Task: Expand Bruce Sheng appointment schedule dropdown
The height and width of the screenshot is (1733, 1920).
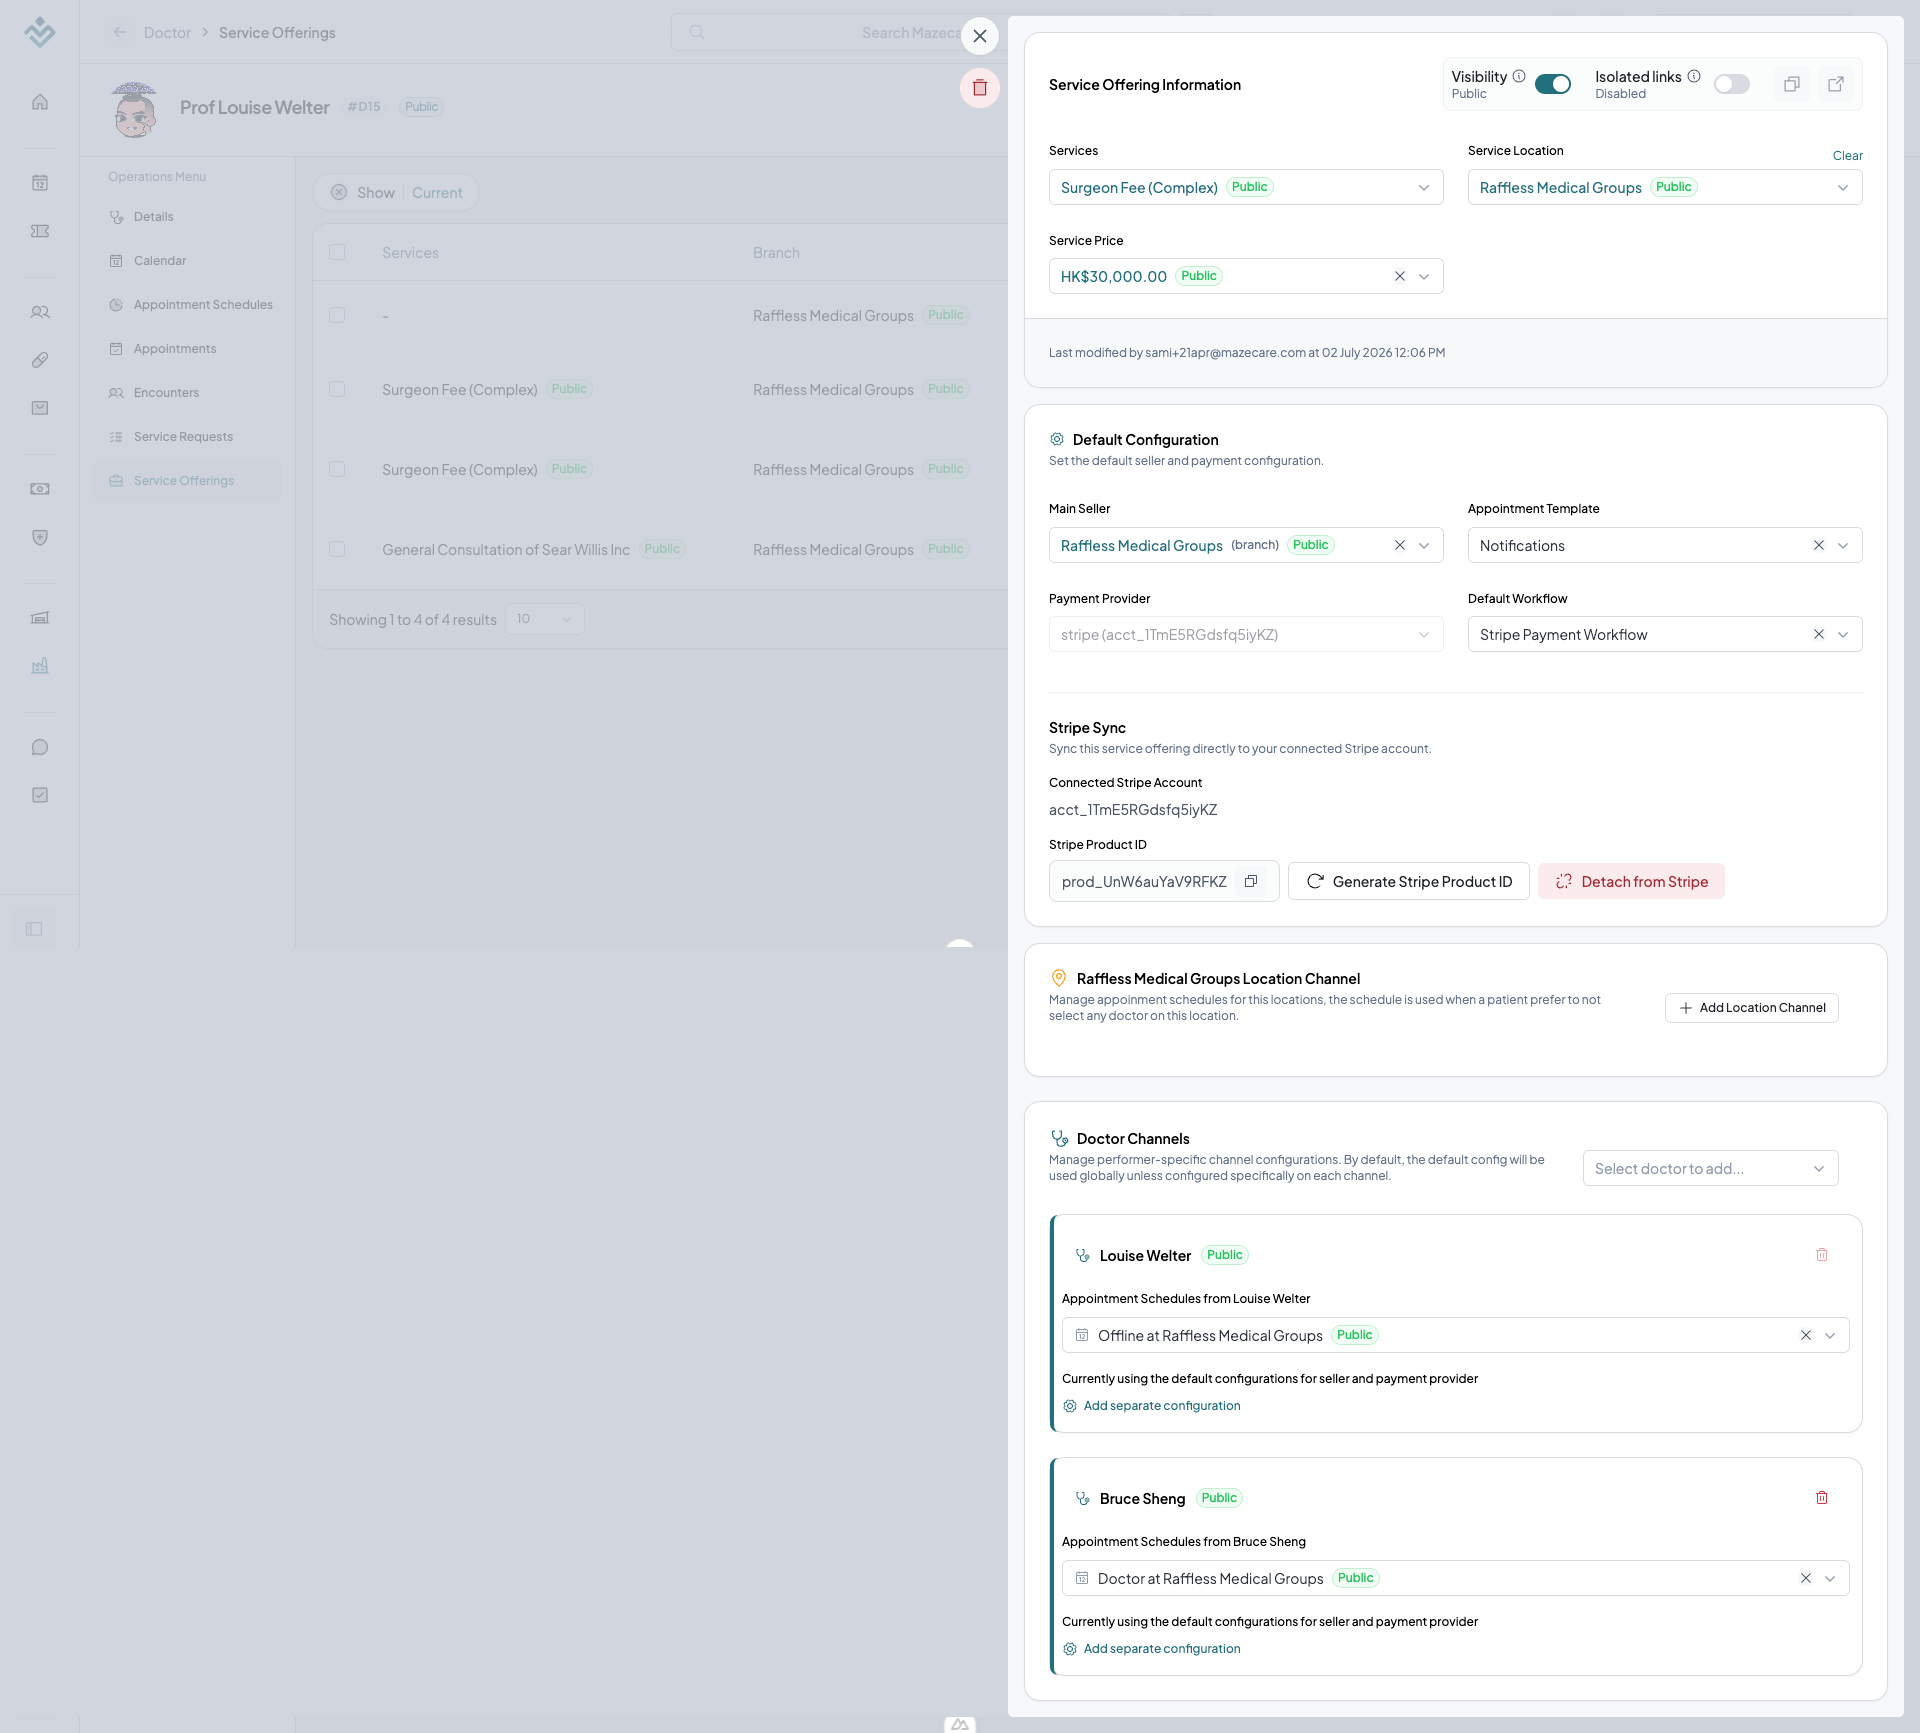Action: pos(1830,1578)
